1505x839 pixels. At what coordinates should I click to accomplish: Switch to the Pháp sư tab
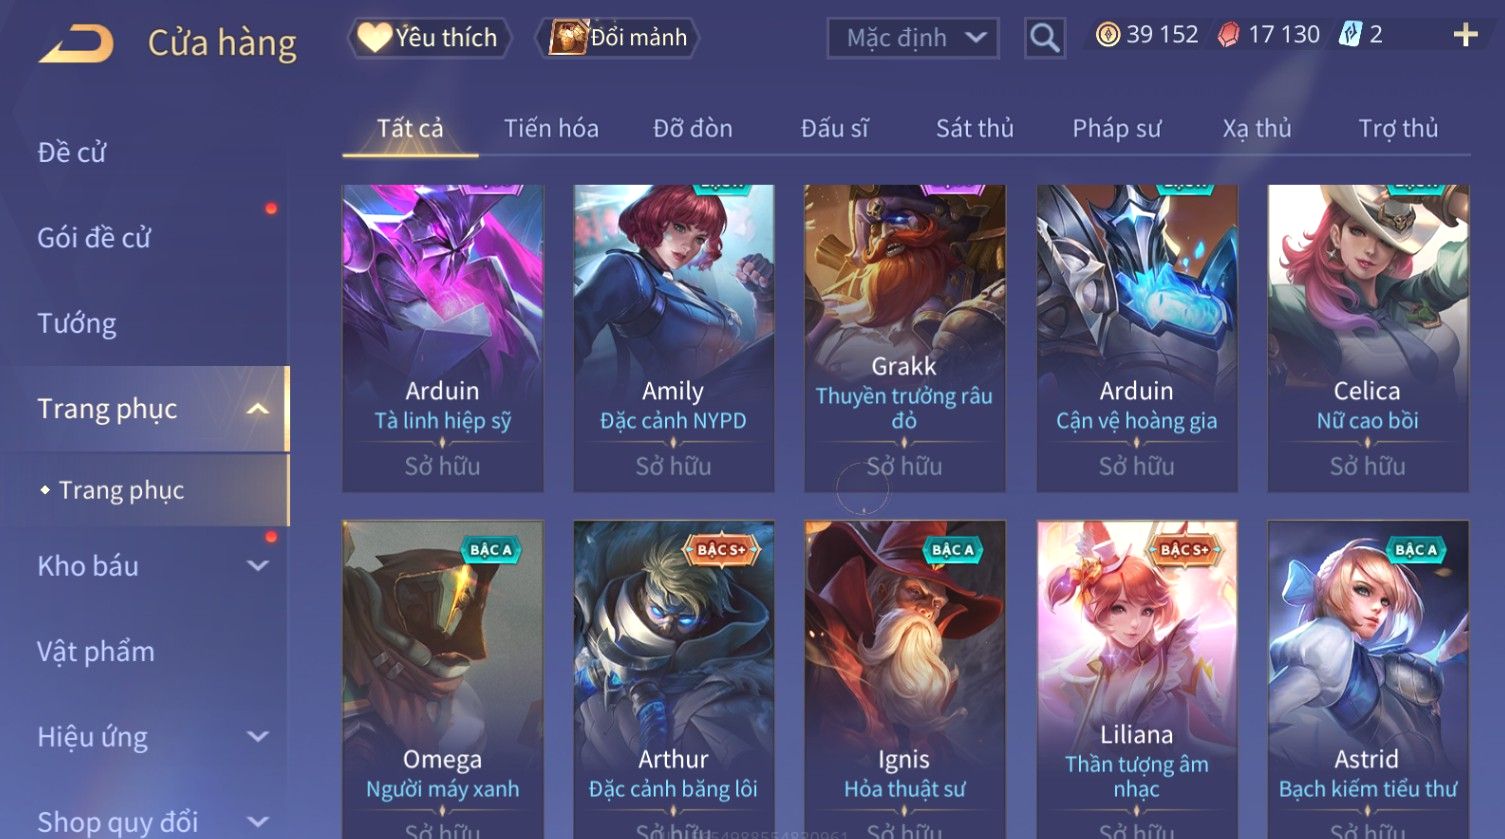(1116, 129)
